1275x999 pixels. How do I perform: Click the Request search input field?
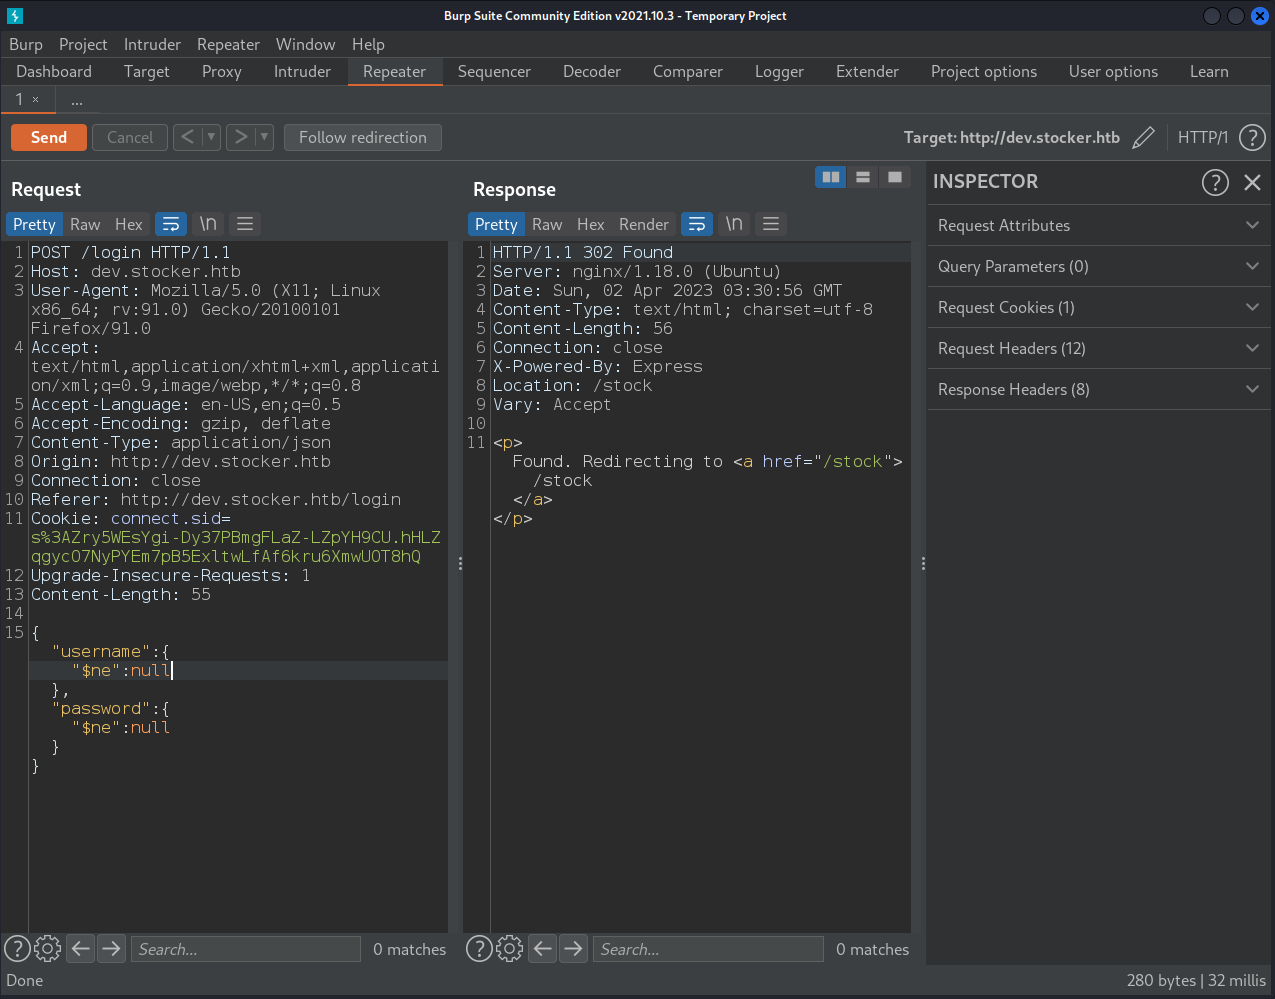coord(246,949)
